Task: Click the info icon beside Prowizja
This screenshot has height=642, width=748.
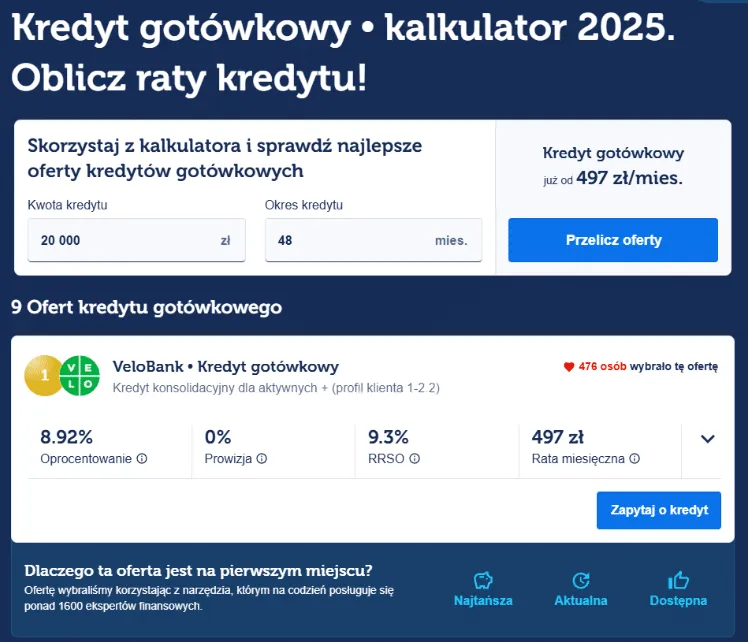Action: click(262, 459)
